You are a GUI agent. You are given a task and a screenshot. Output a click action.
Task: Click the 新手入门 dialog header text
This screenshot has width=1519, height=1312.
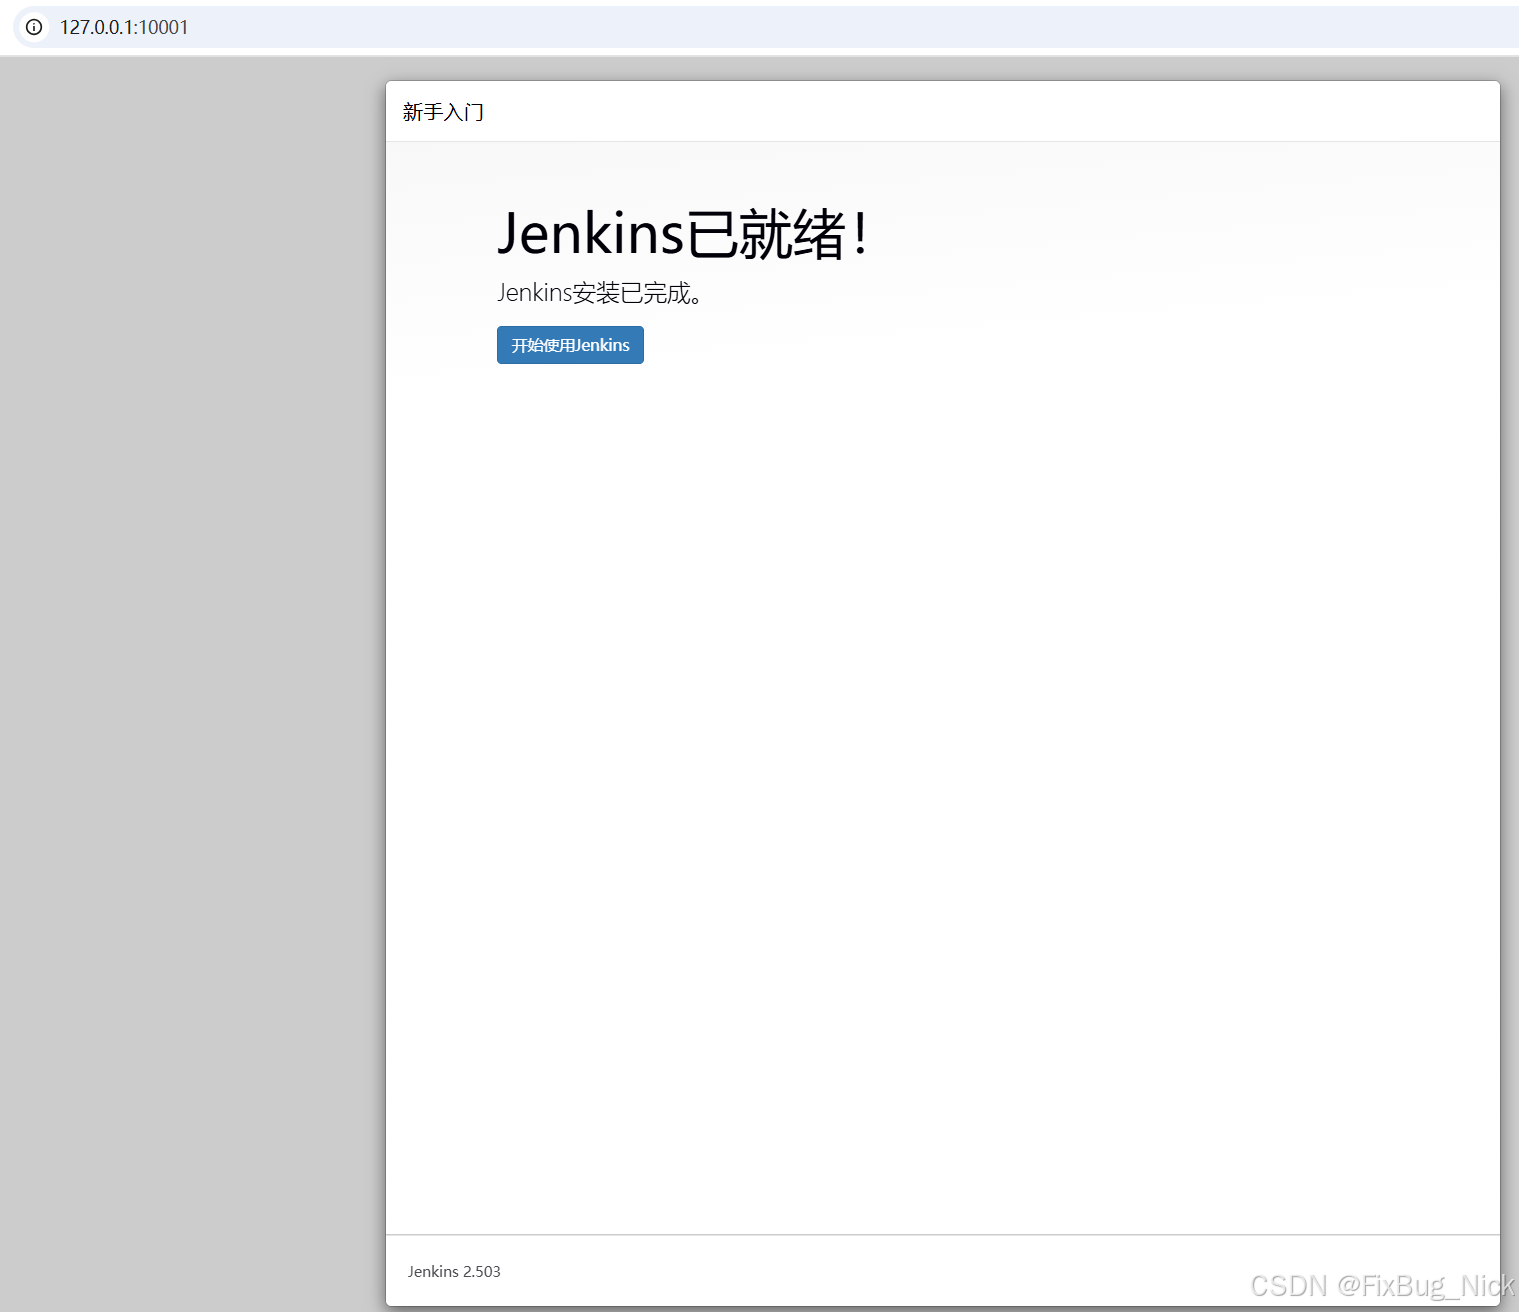coord(443,112)
